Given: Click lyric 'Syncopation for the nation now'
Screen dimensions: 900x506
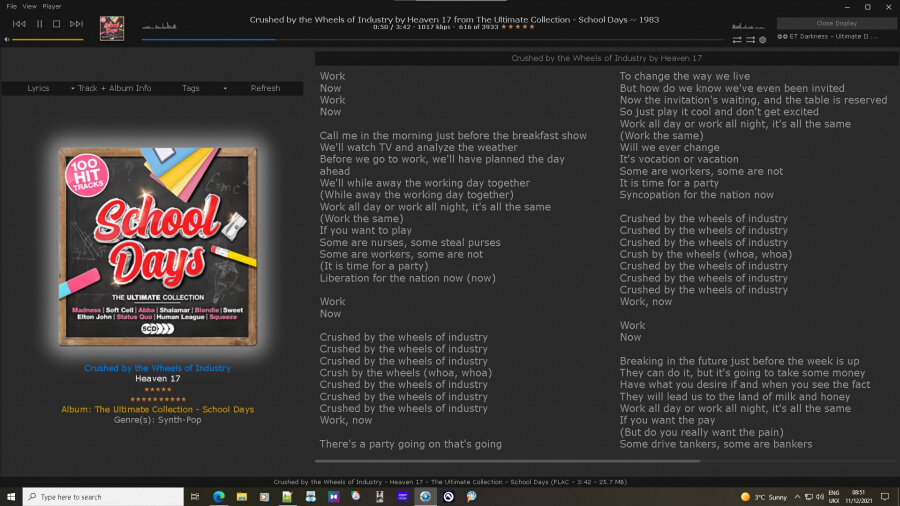Looking at the screenshot, I should pos(696,195).
